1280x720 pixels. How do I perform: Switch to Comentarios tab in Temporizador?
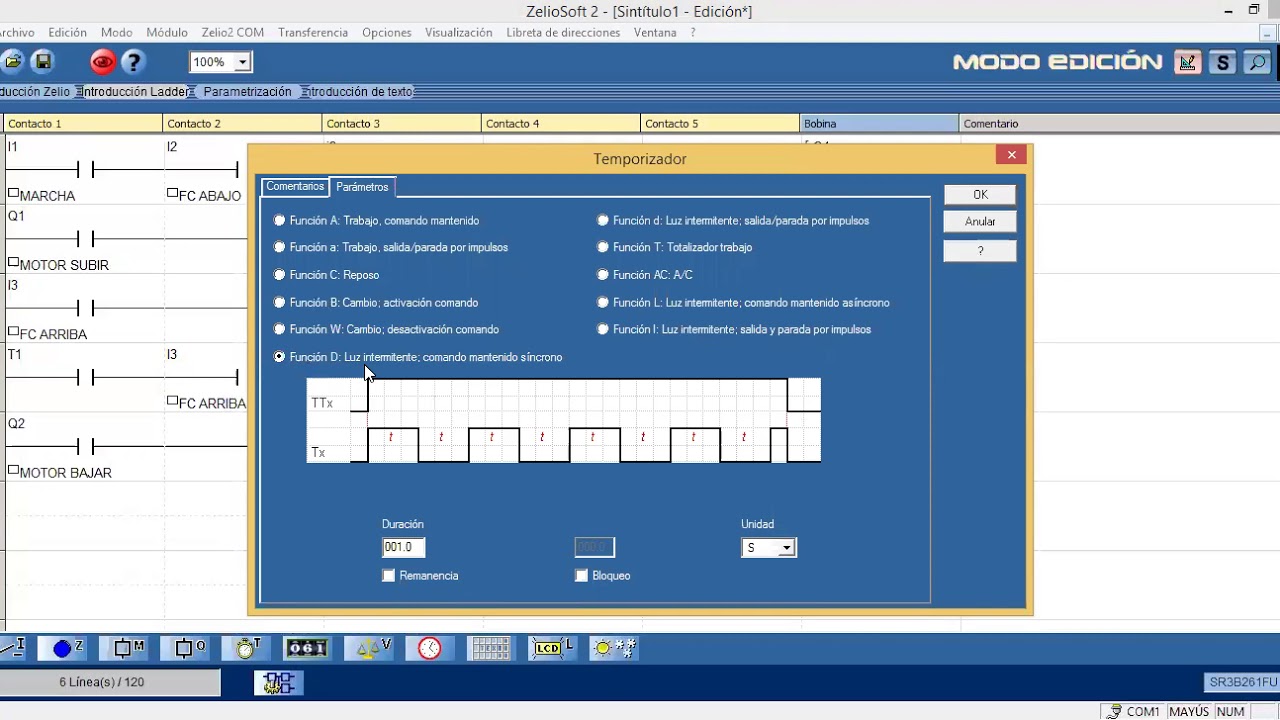295,187
